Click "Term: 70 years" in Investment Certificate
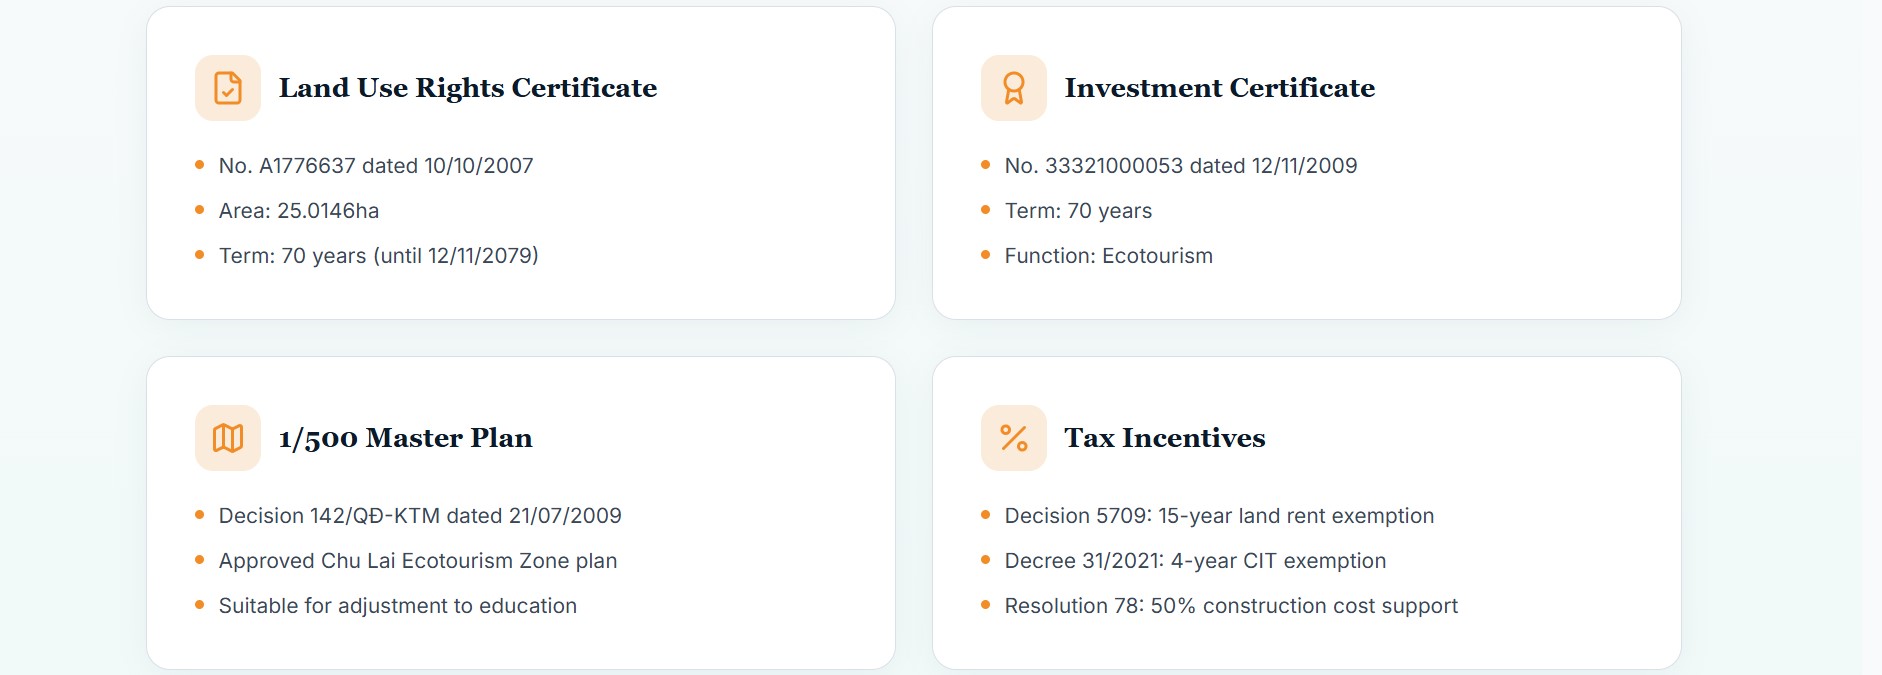 [x=1078, y=211]
